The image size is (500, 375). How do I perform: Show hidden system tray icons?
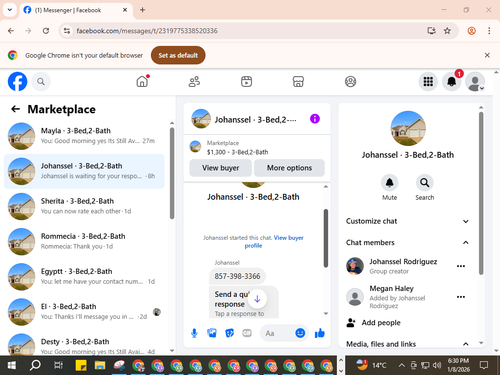[402, 365]
